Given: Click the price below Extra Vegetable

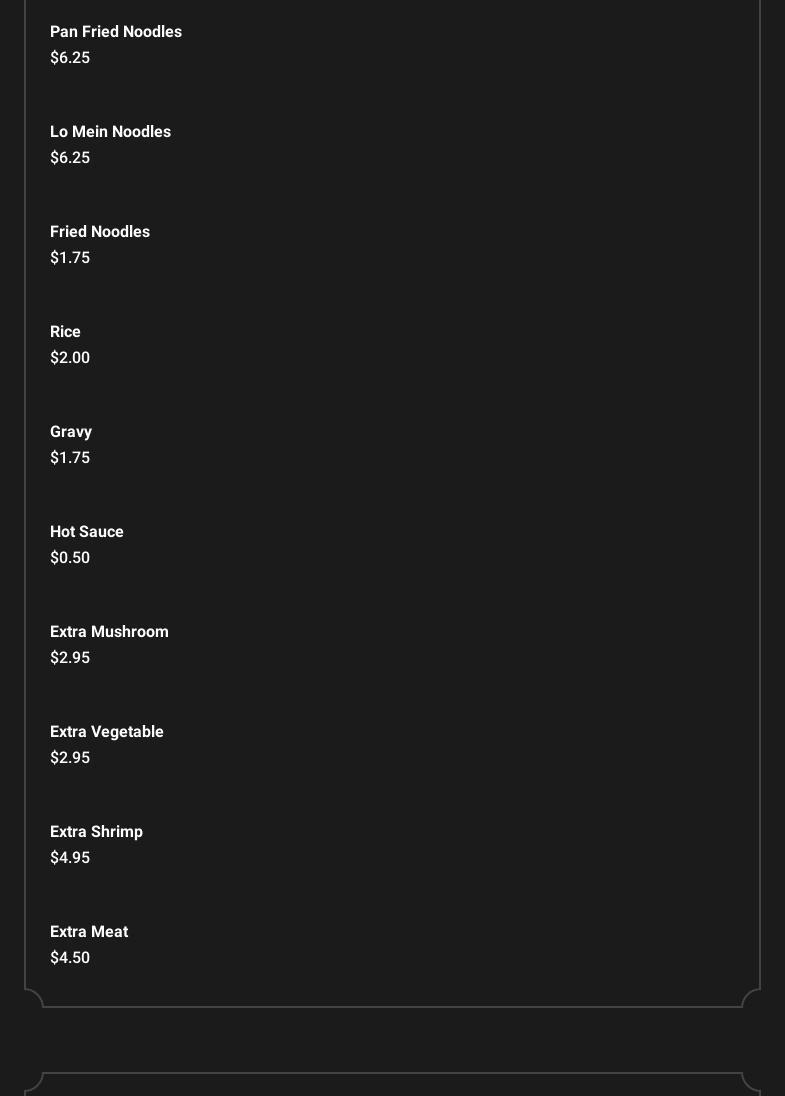Looking at the screenshot, I should pyautogui.click(x=70, y=758).
